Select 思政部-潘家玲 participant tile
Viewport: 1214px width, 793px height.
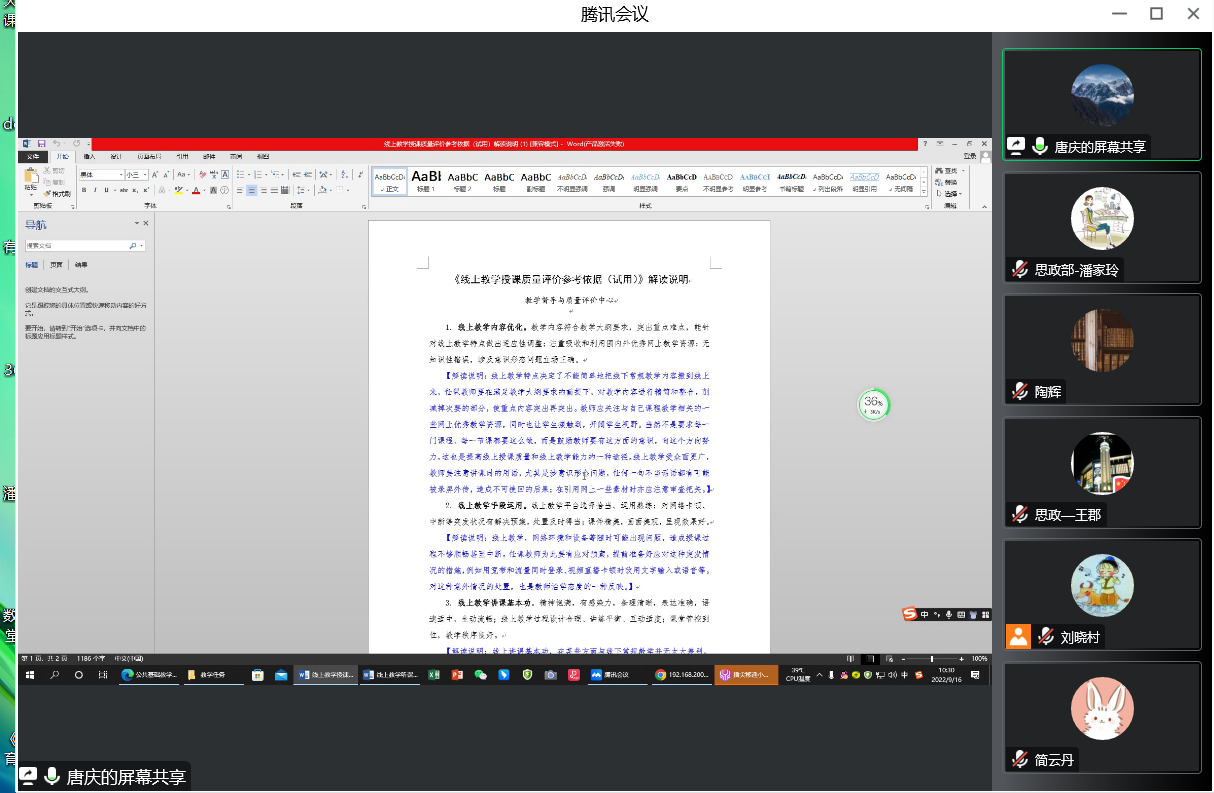pos(1101,228)
